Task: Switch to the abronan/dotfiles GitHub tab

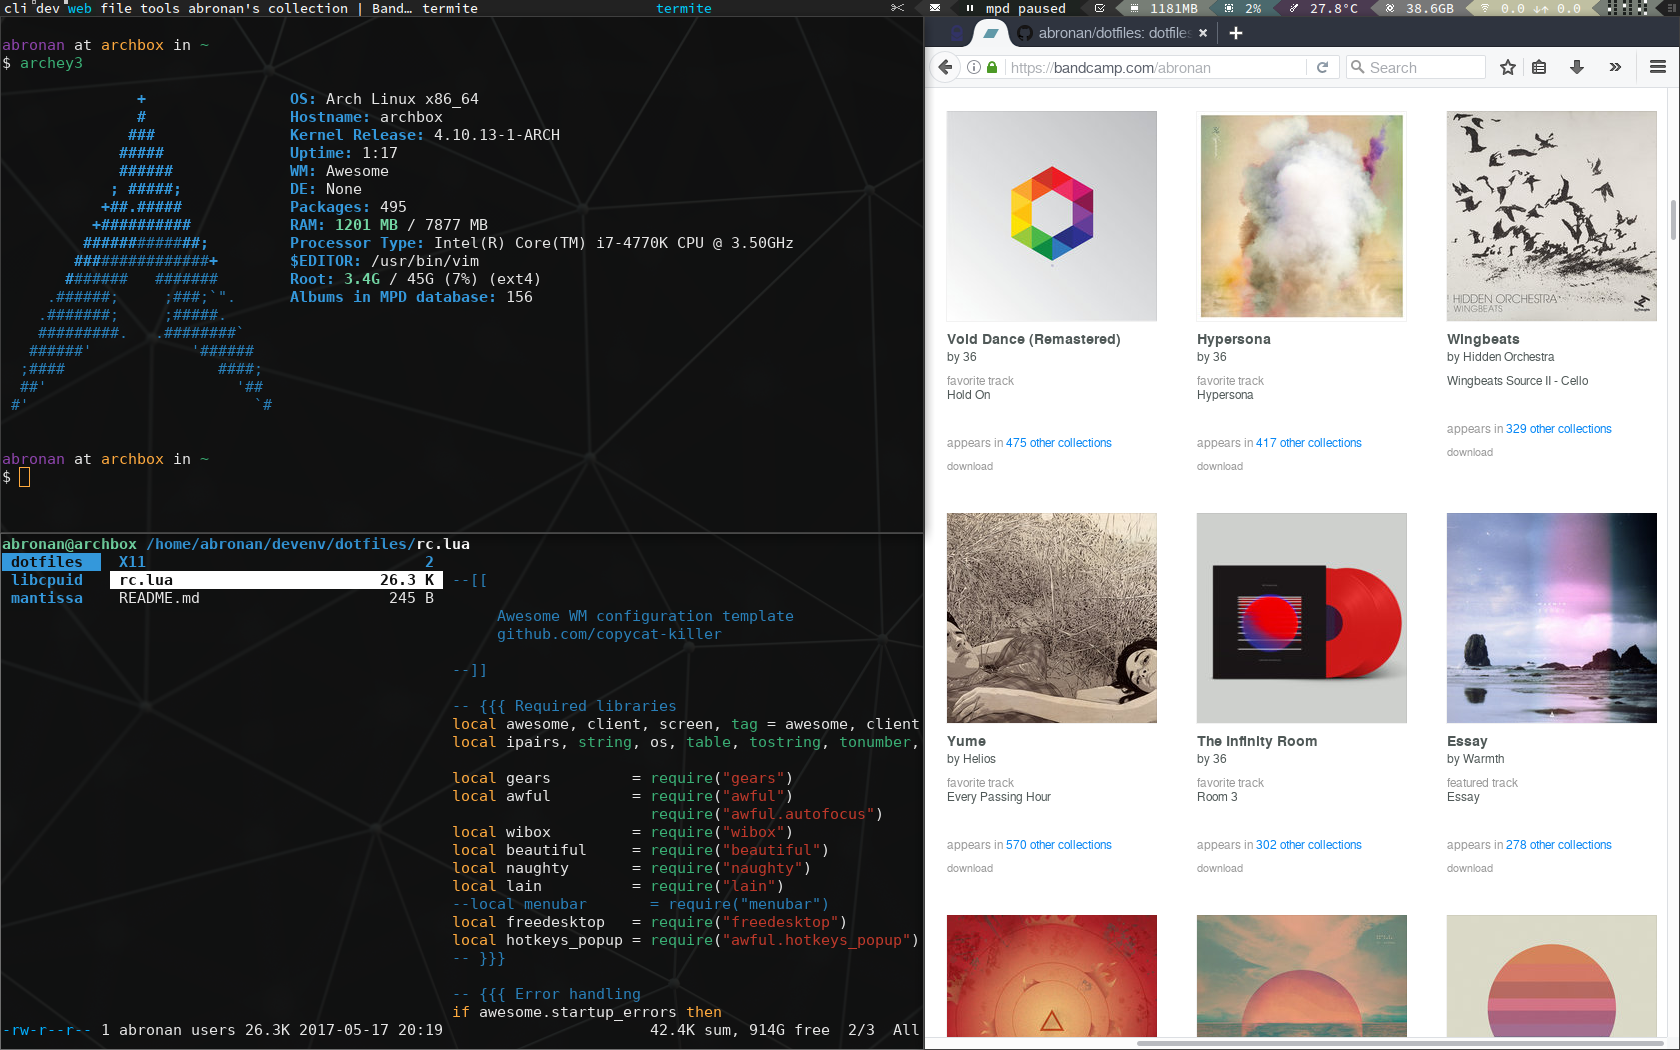Action: pos(1113,33)
